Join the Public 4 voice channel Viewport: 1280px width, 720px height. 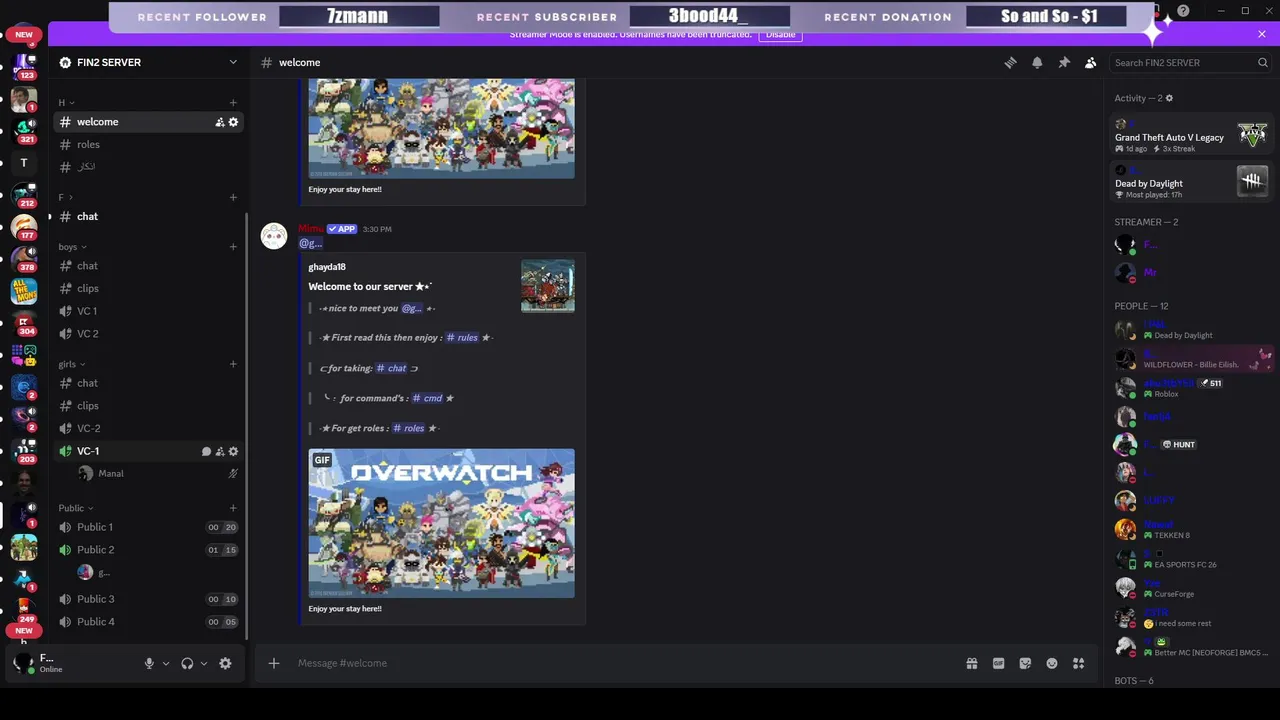click(x=147, y=621)
